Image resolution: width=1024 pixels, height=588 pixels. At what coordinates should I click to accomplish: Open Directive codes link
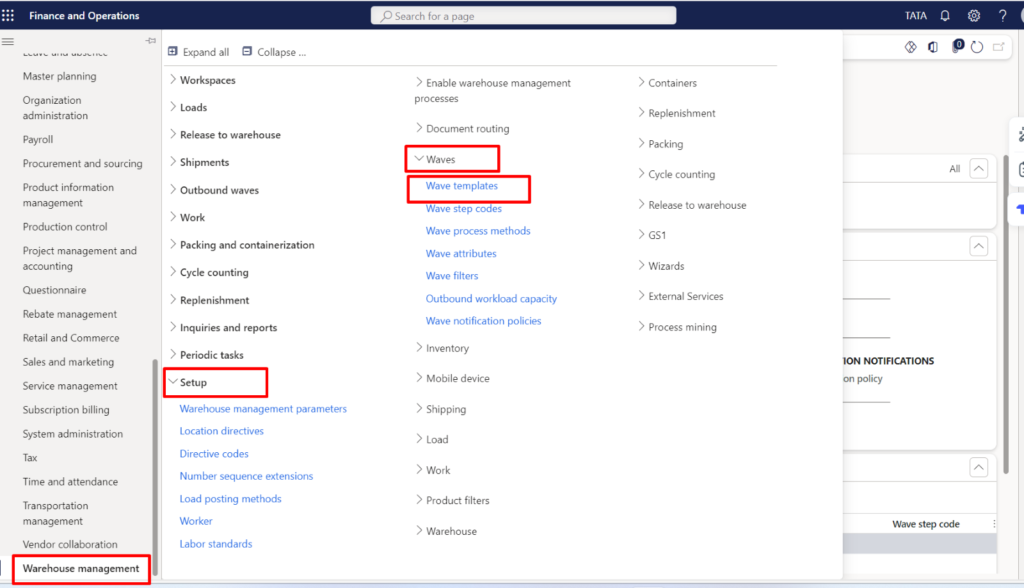click(x=214, y=453)
